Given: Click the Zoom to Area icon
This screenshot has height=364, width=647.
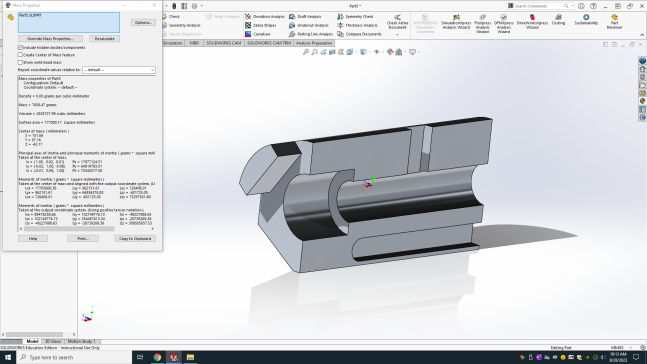Looking at the screenshot, I should click(314, 52).
